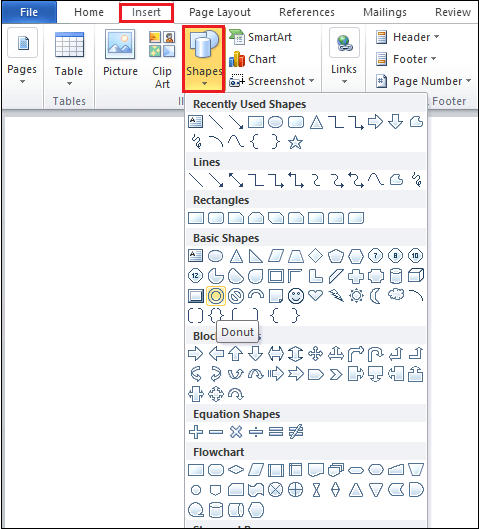Pick the Isosceles Triangle in Recently Used Shapes

pos(316,122)
